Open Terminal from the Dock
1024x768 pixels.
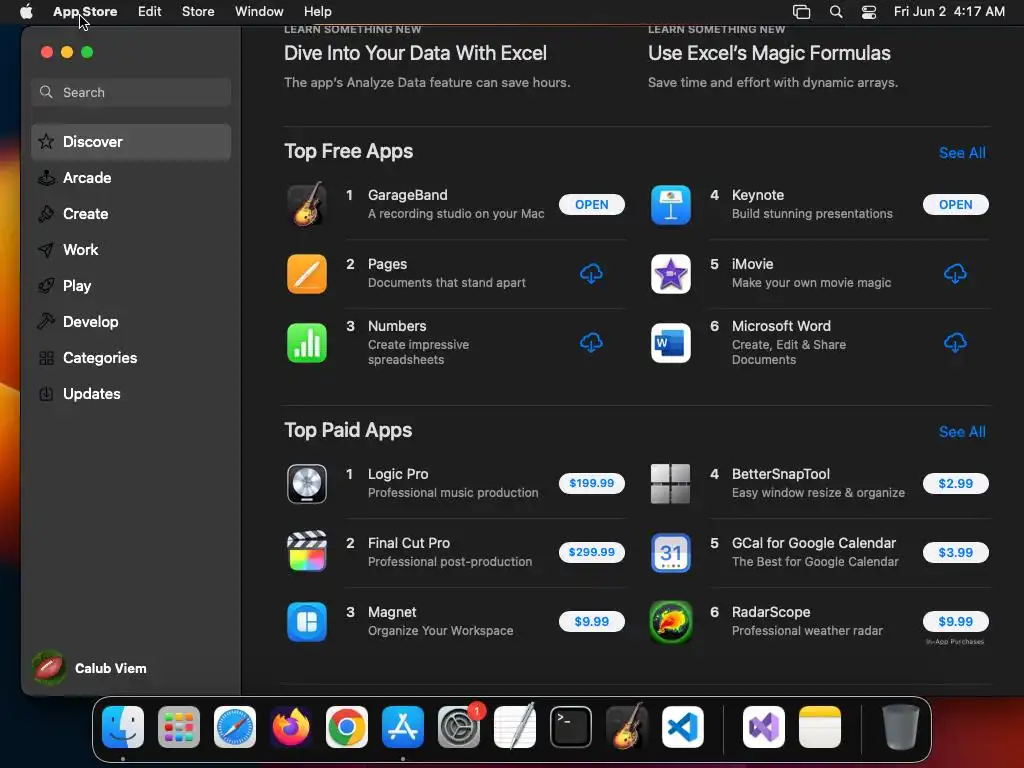click(571, 727)
